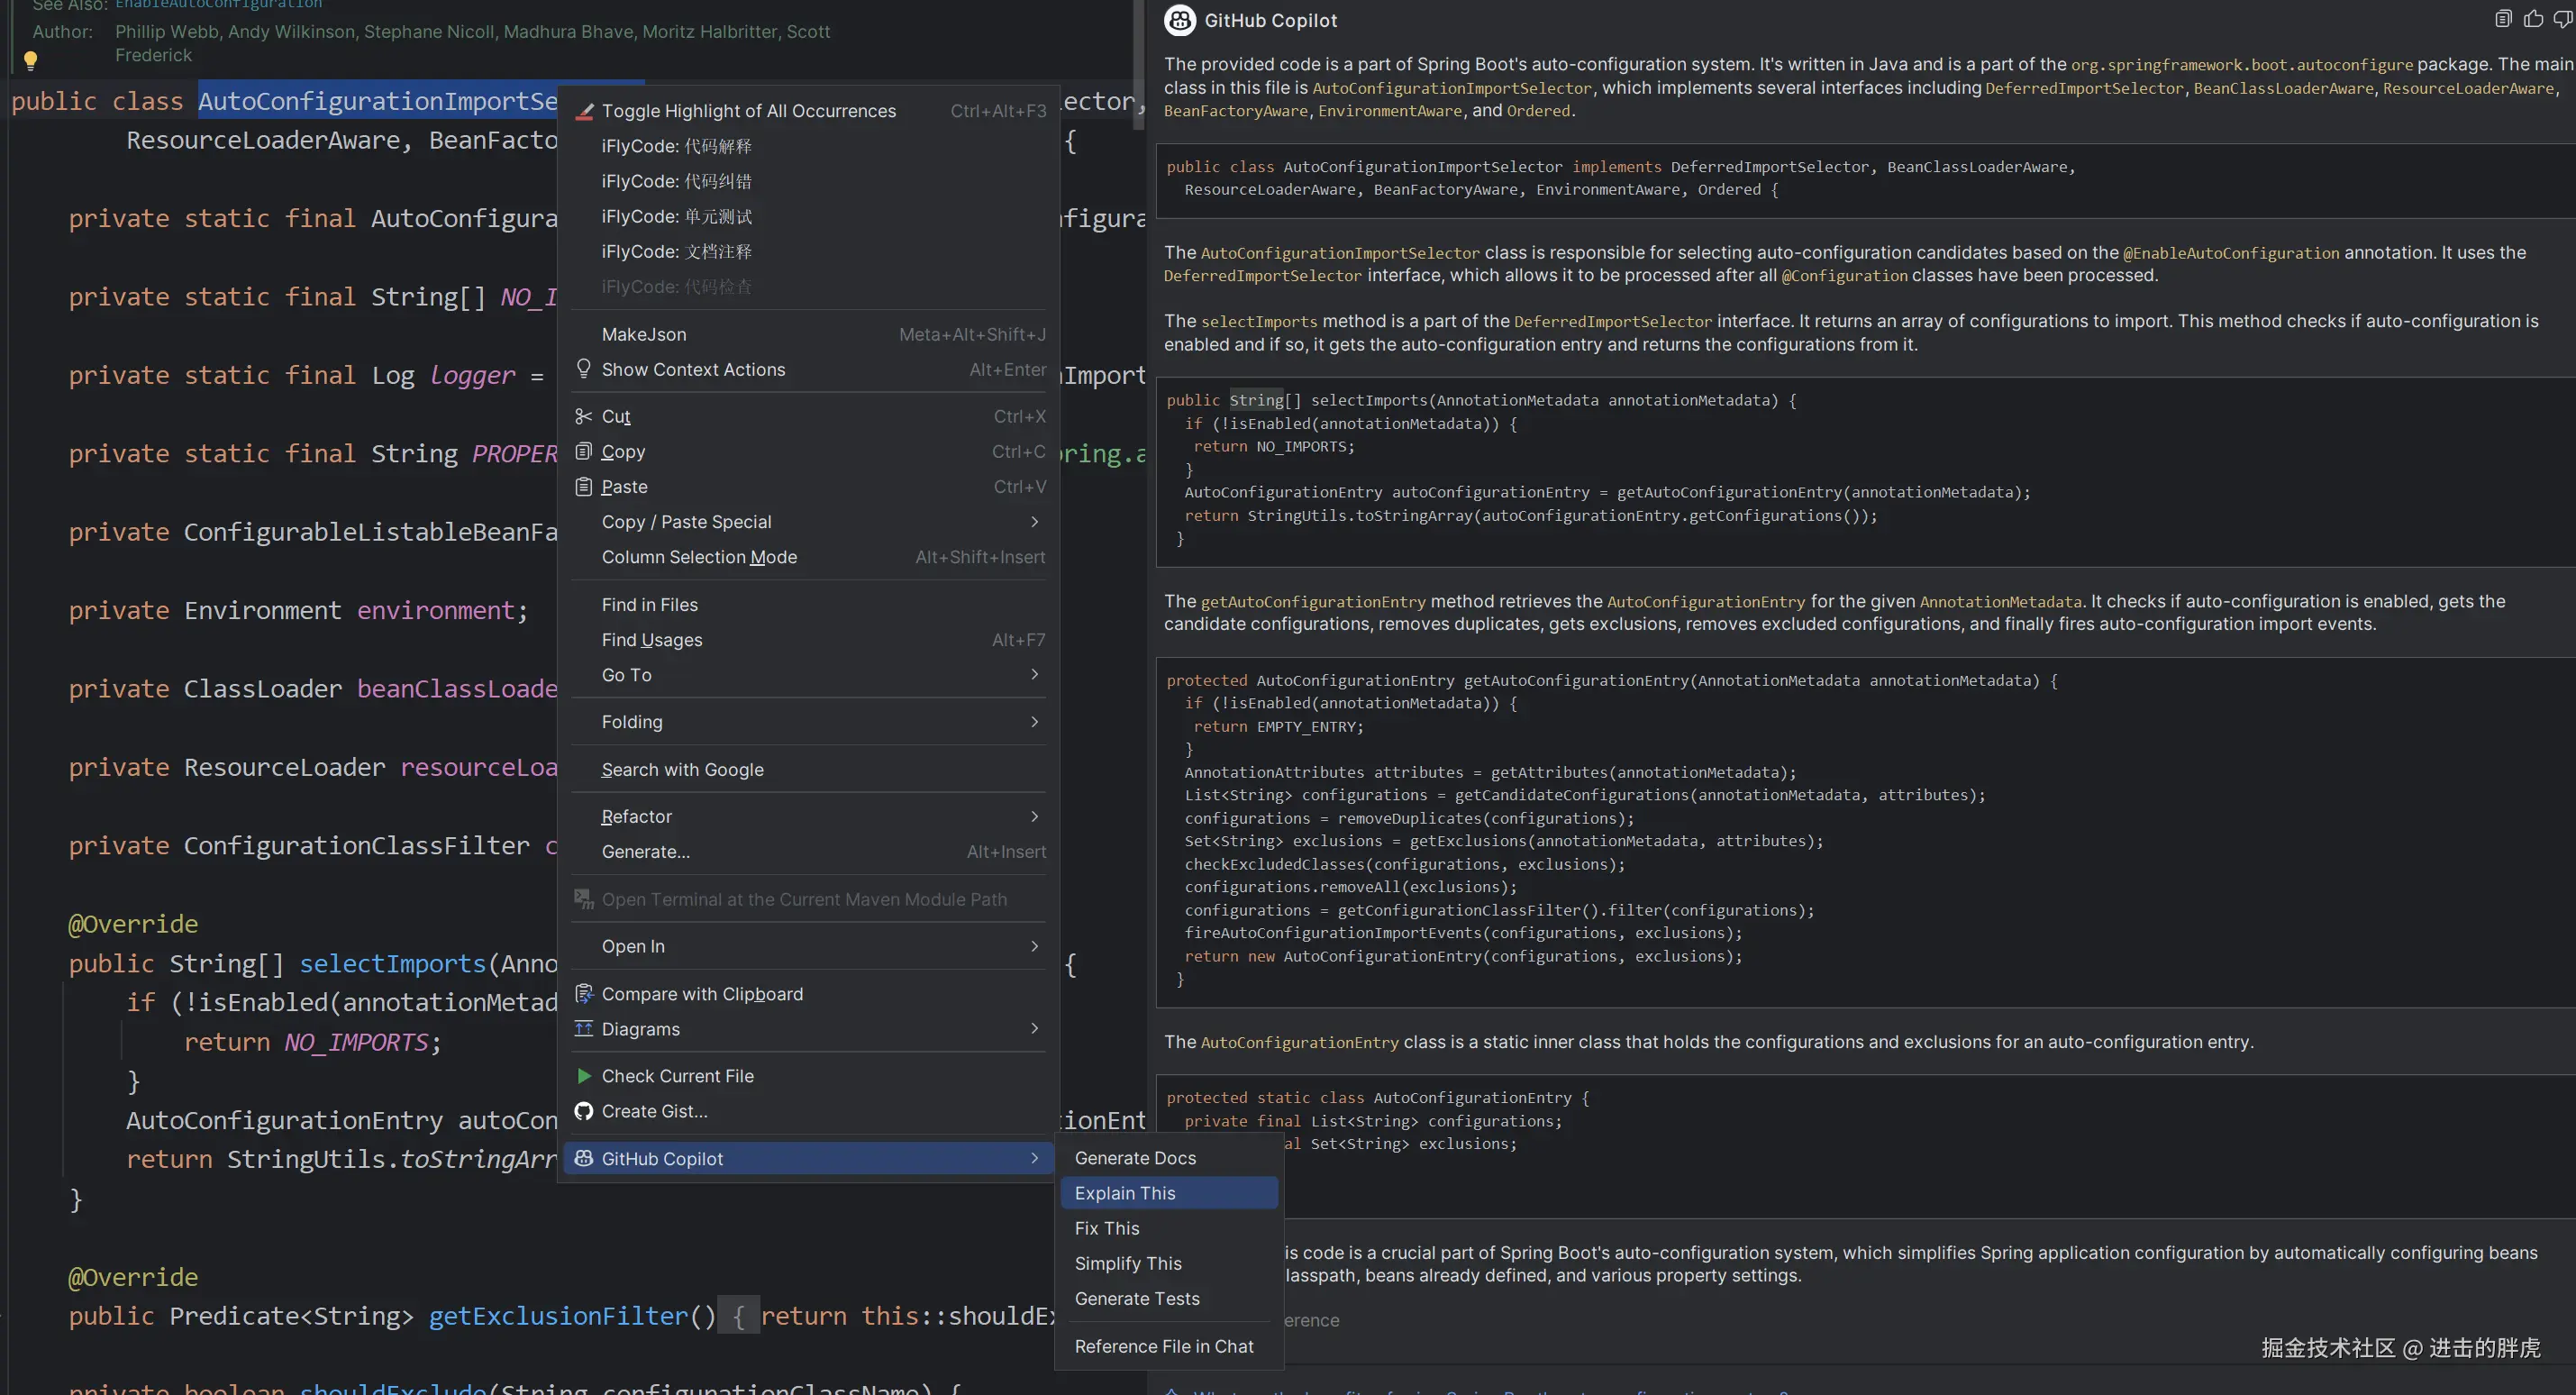Toggle Highlight of All Occurrences
This screenshot has width=2576, height=1395.
(748, 111)
